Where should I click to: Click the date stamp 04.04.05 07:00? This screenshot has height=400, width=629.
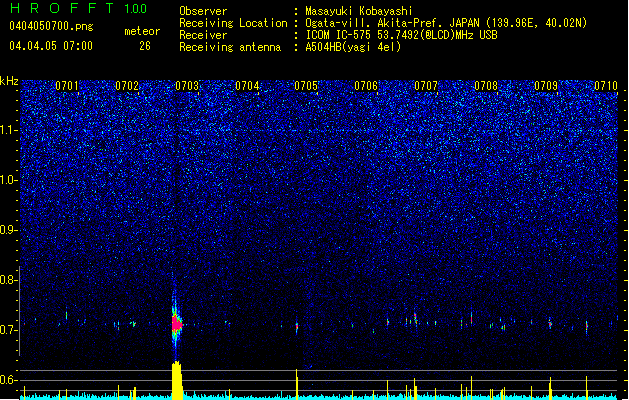click(51, 46)
